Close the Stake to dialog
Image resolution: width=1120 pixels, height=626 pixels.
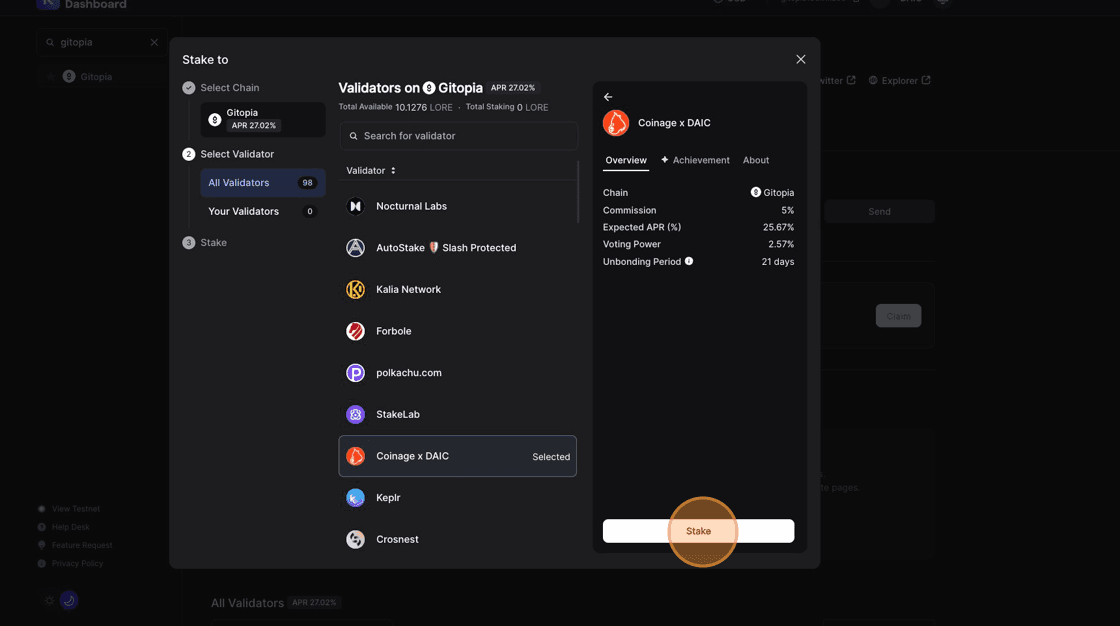click(800, 60)
